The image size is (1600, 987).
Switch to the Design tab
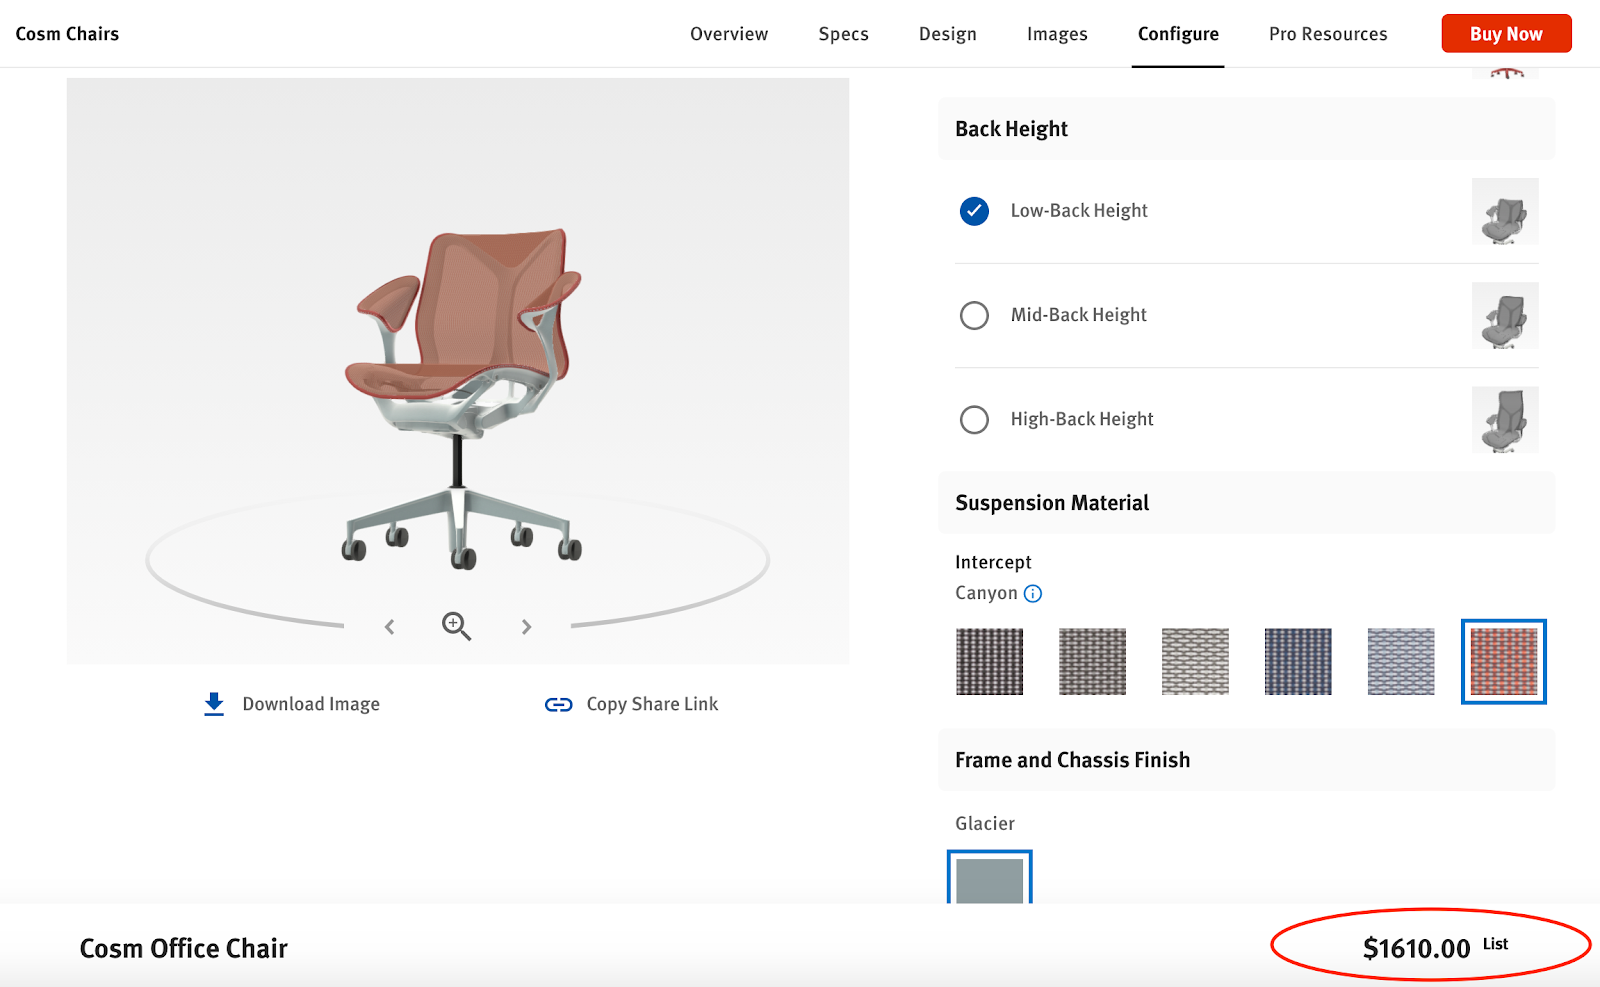[947, 34]
